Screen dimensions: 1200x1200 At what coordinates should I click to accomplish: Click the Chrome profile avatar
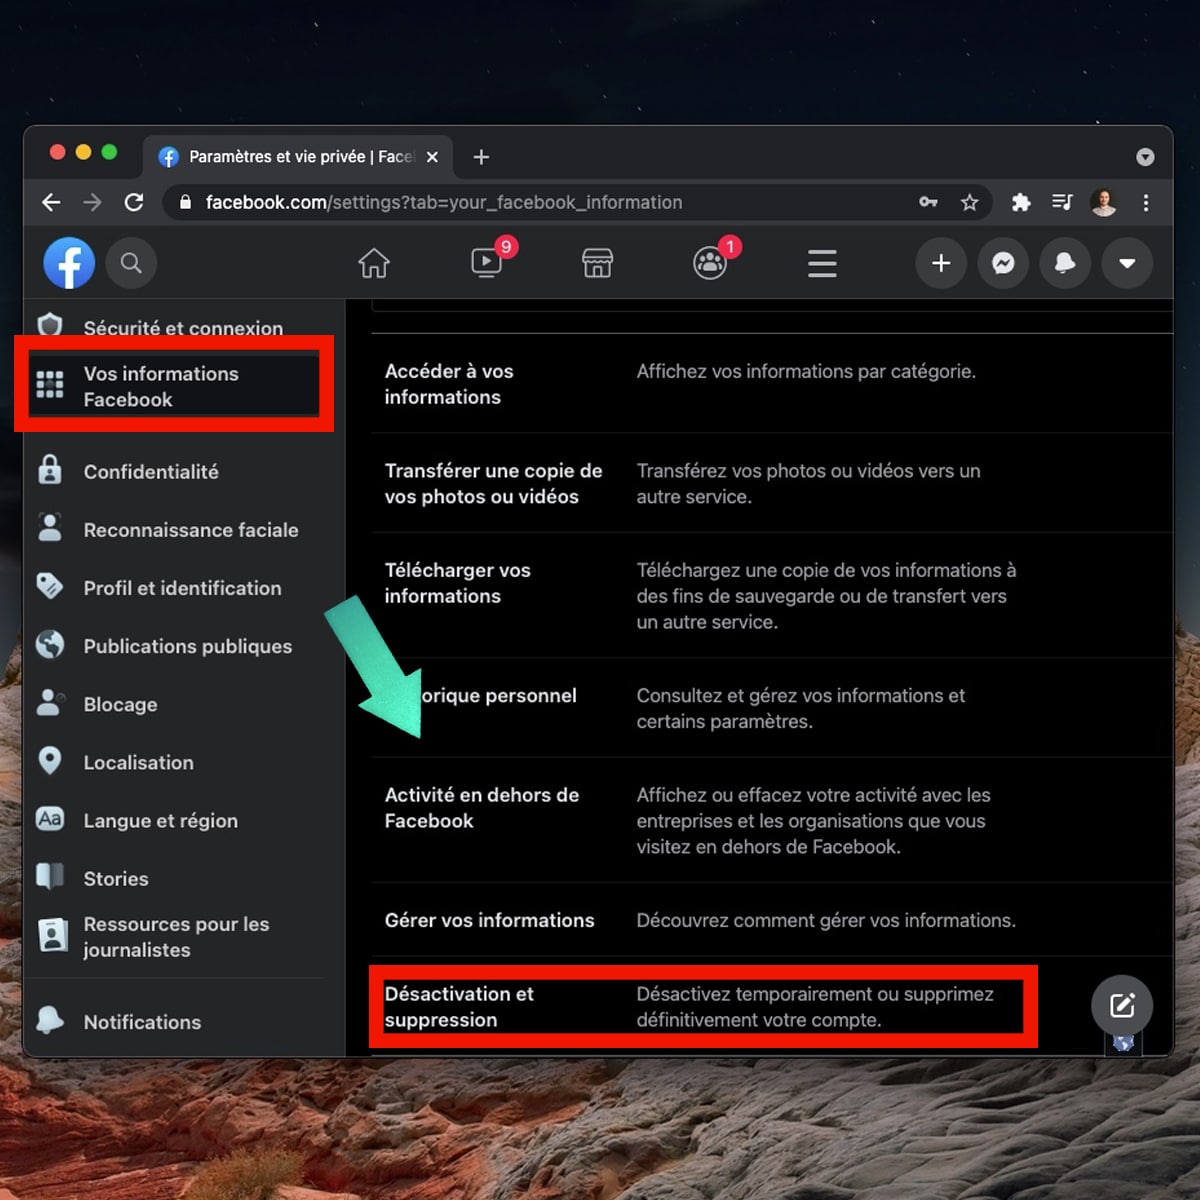(1104, 202)
